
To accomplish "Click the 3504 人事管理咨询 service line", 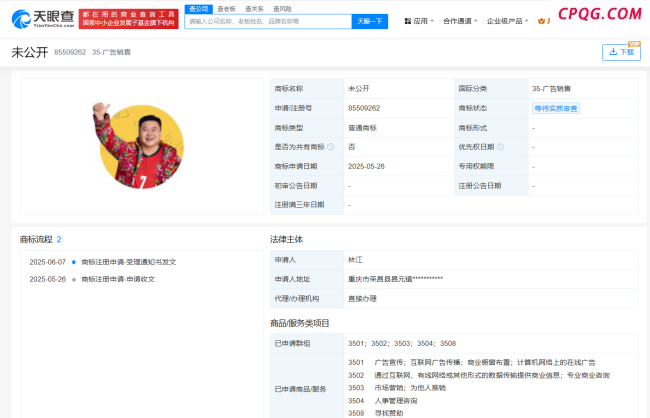I will [x=383, y=401].
